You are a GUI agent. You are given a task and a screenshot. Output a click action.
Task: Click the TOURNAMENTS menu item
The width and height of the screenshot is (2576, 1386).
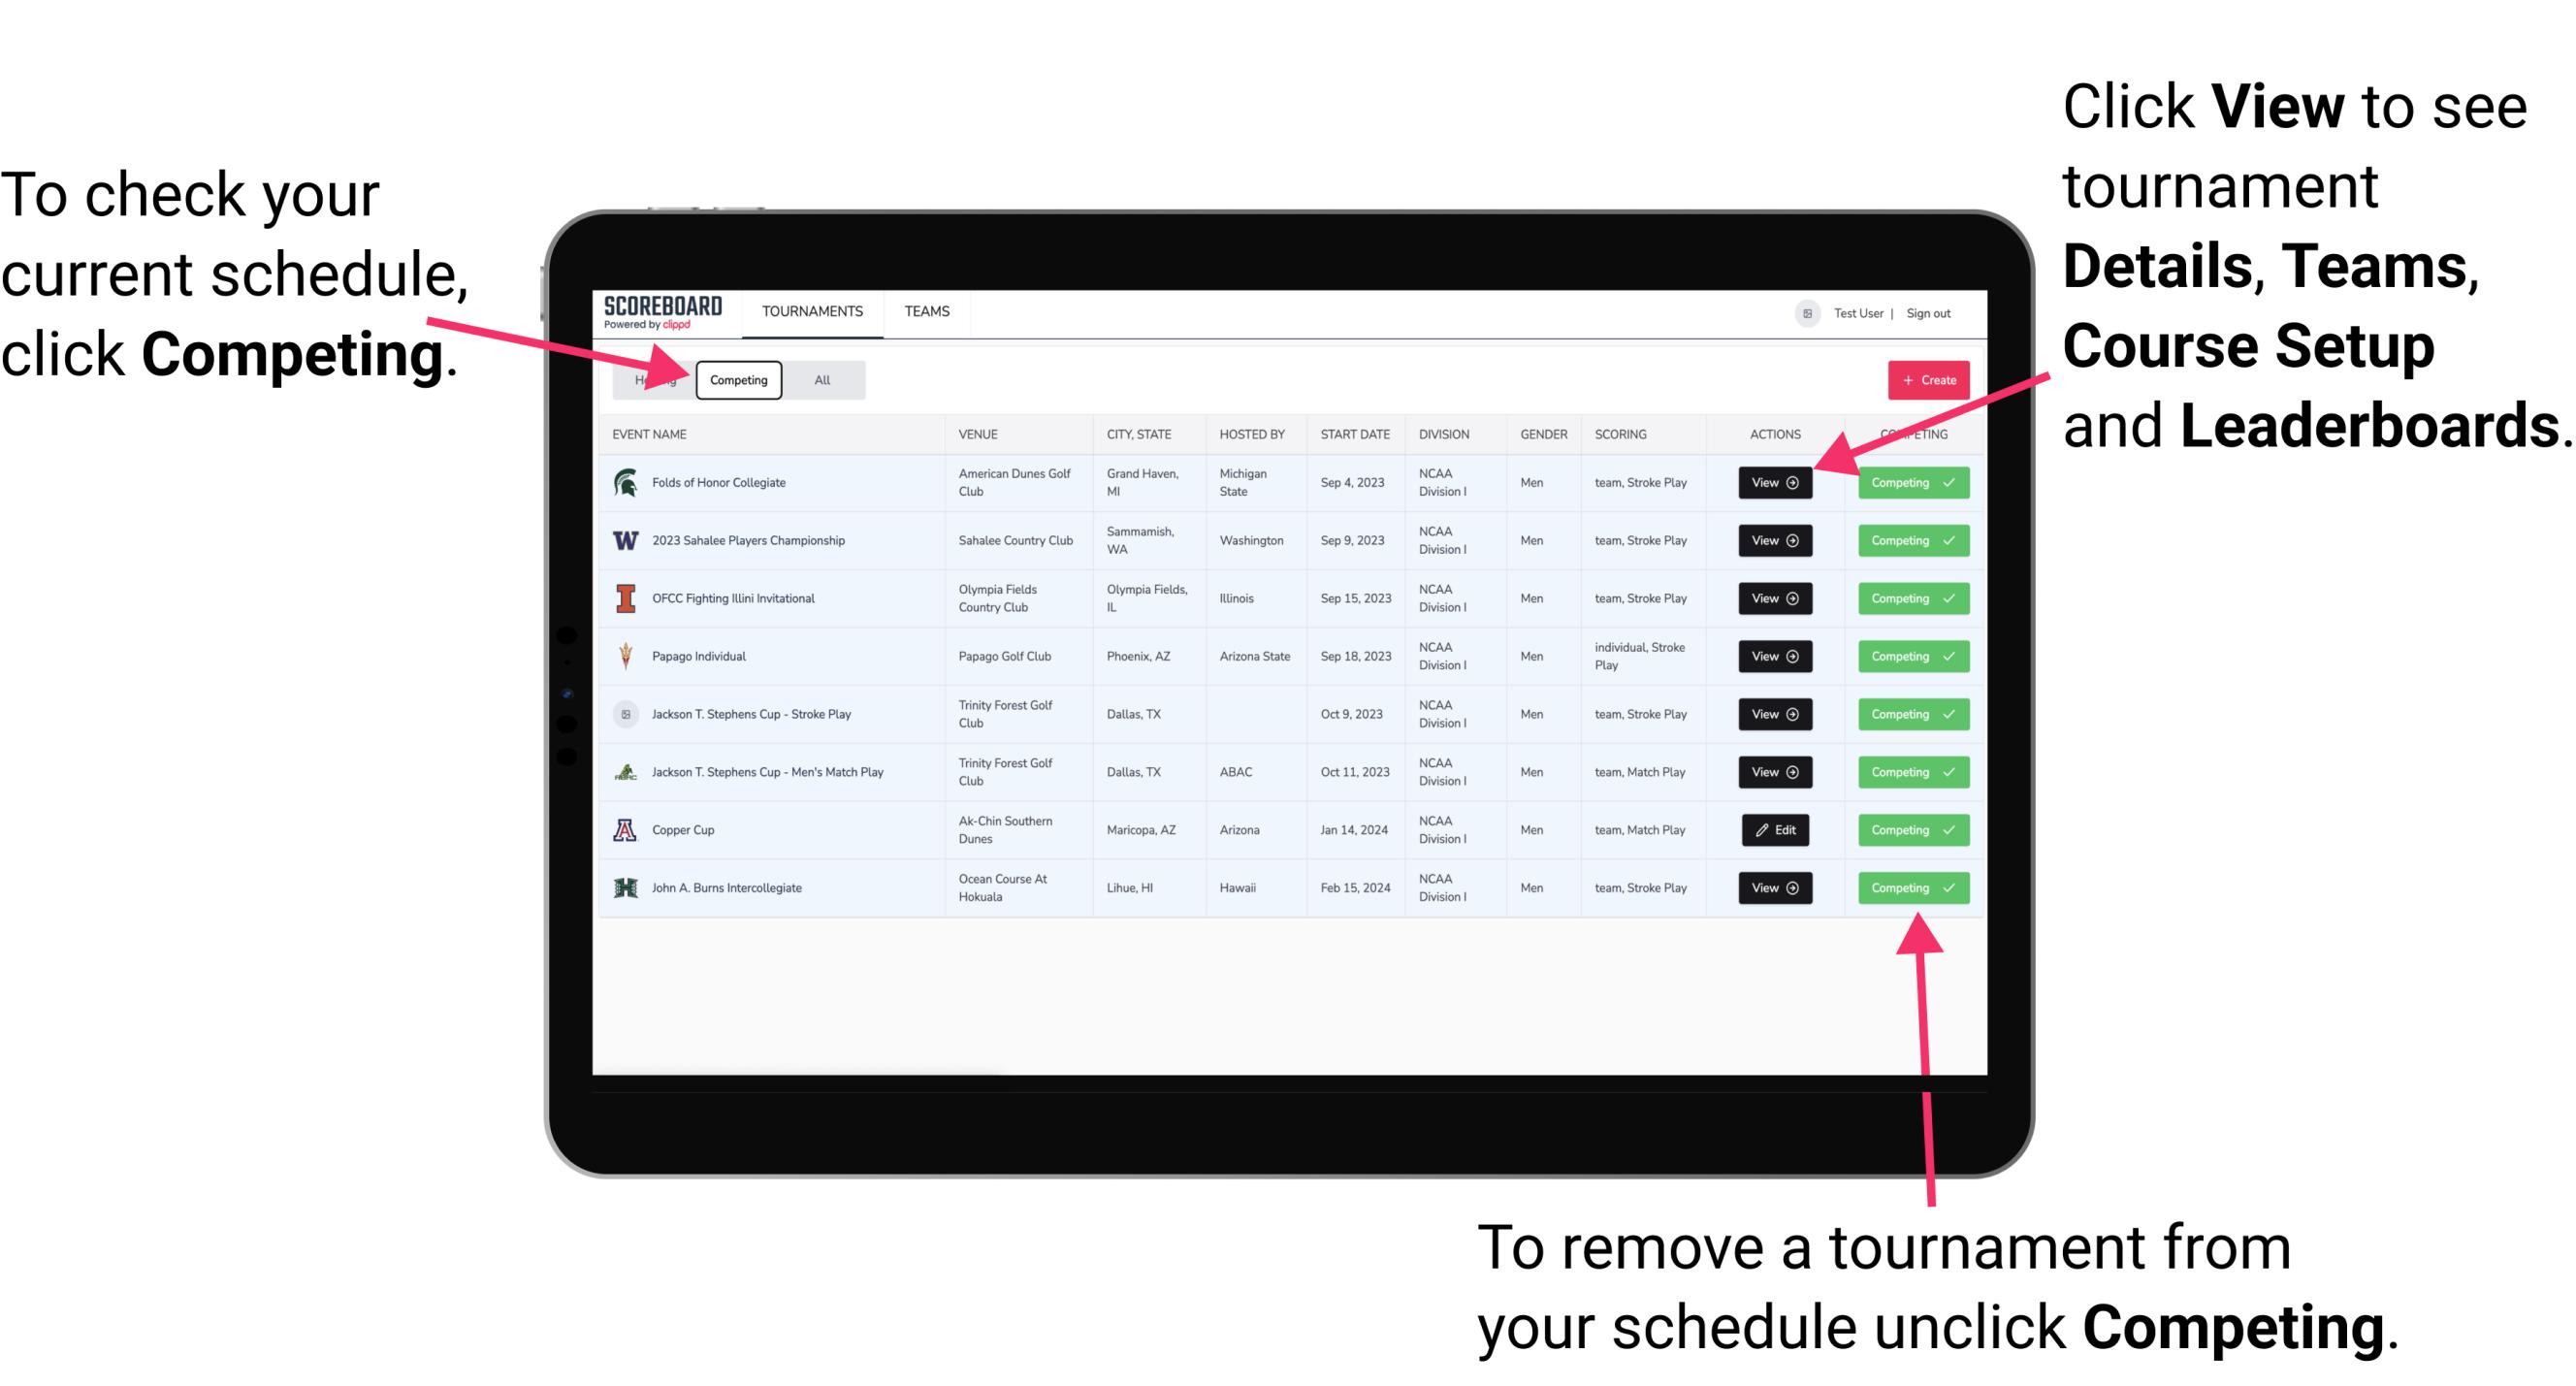812,310
